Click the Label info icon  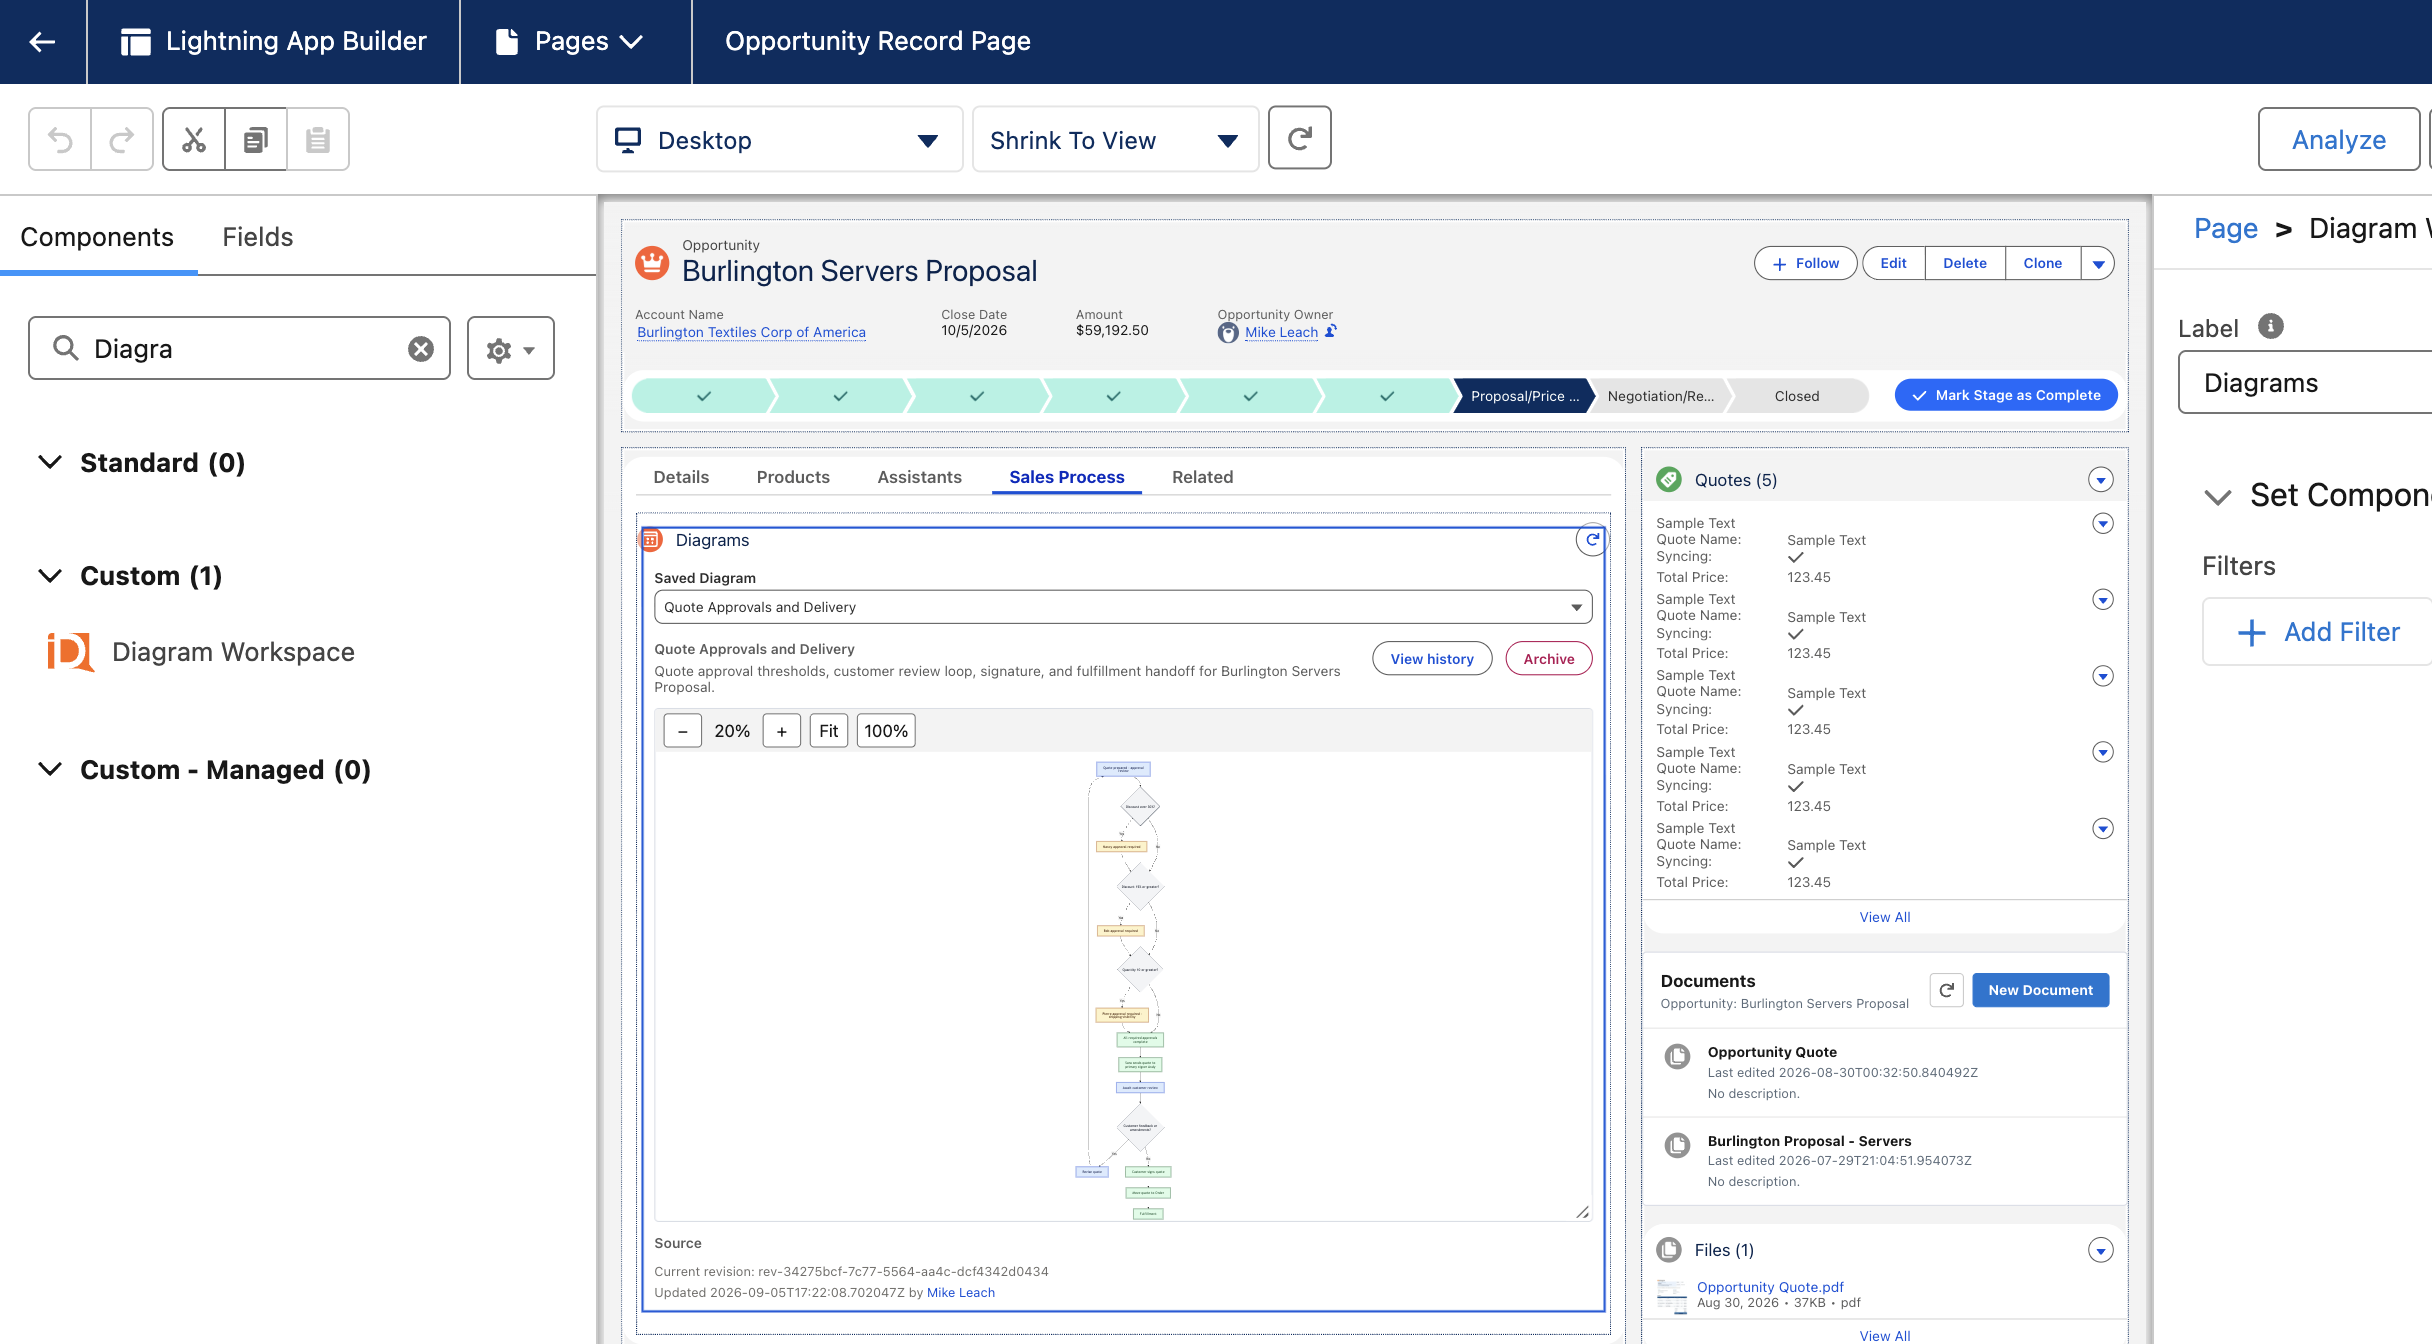pyautogui.click(x=2270, y=327)
